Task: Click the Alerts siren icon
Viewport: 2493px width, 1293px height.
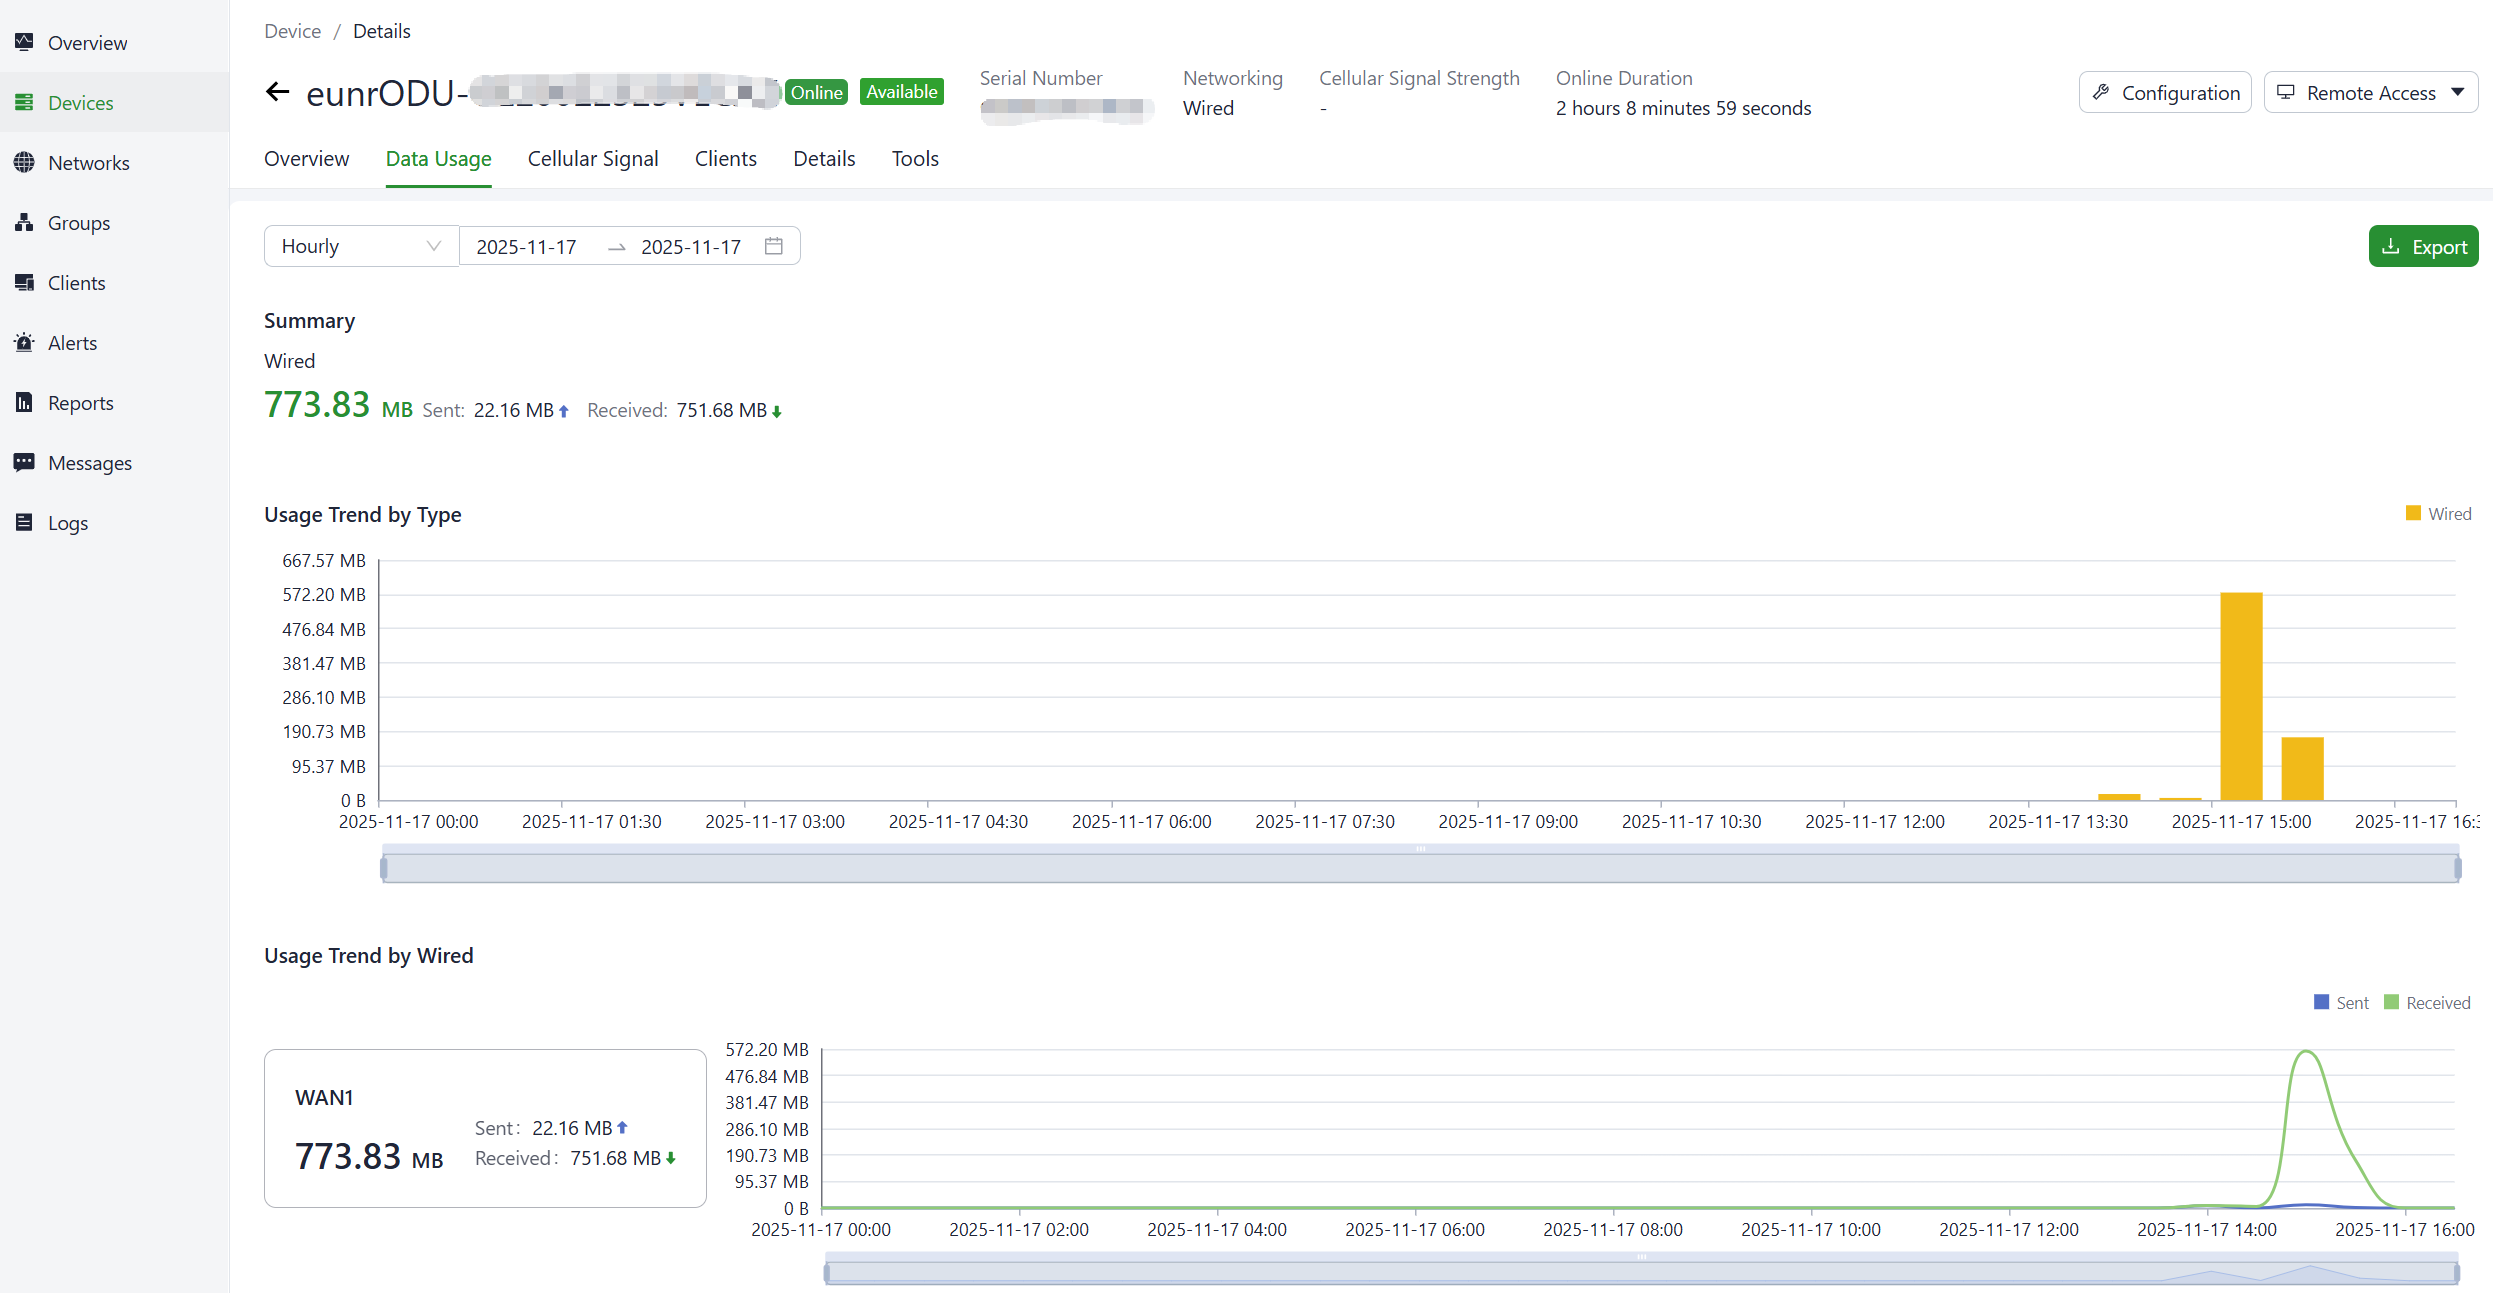Action: [x=24, y=342]
